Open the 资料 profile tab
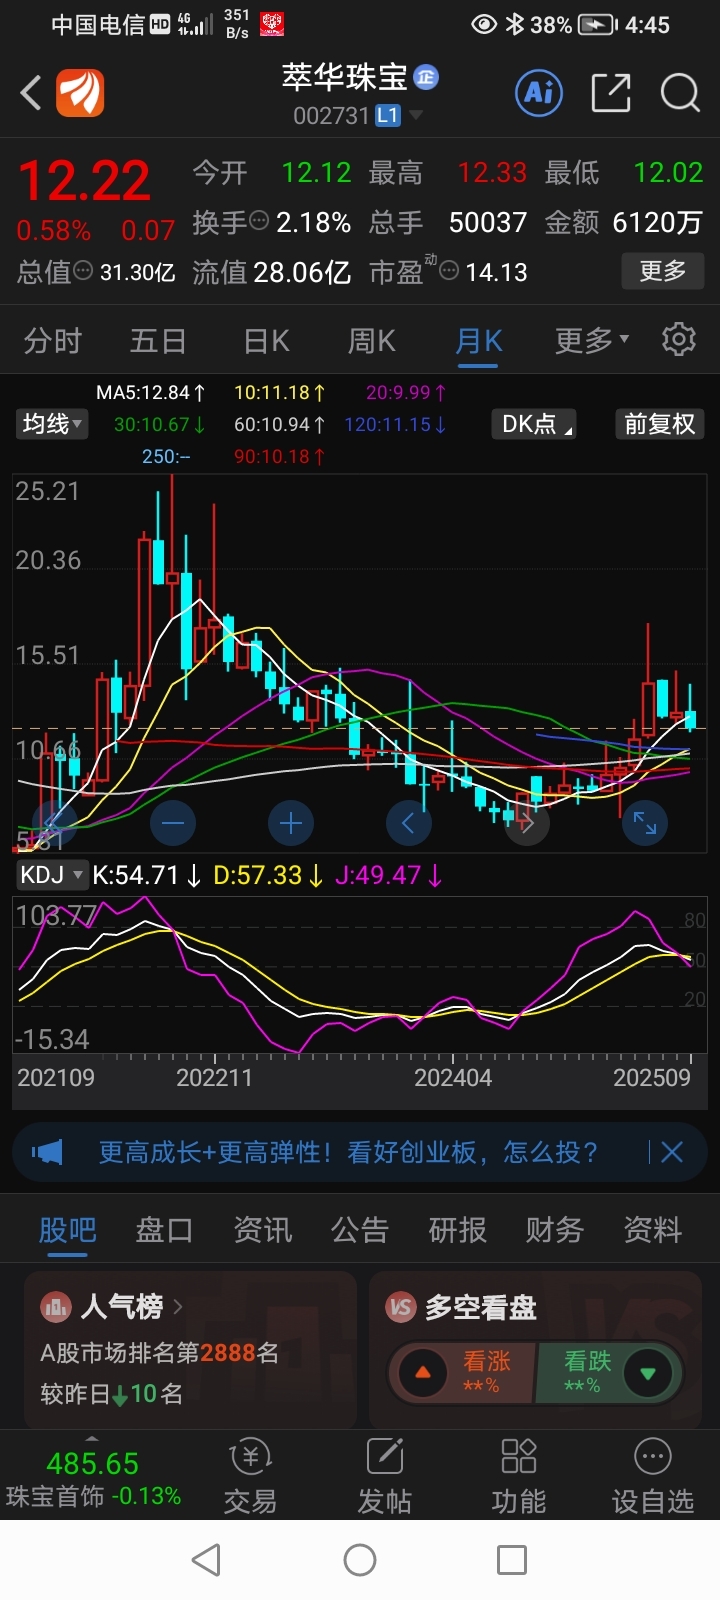 [652, 1230]
